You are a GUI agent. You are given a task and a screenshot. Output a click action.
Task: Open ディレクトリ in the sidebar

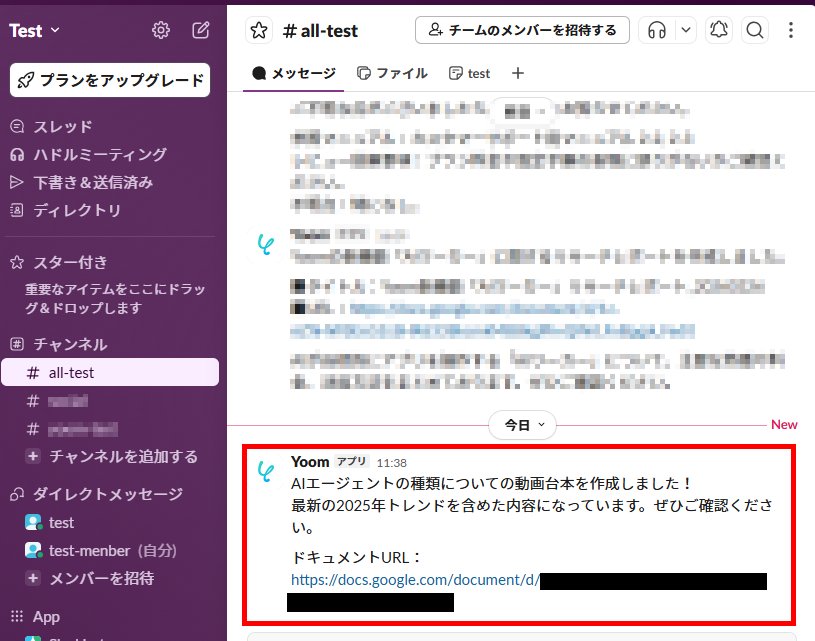pyautogui.click(x=77, y=210)
